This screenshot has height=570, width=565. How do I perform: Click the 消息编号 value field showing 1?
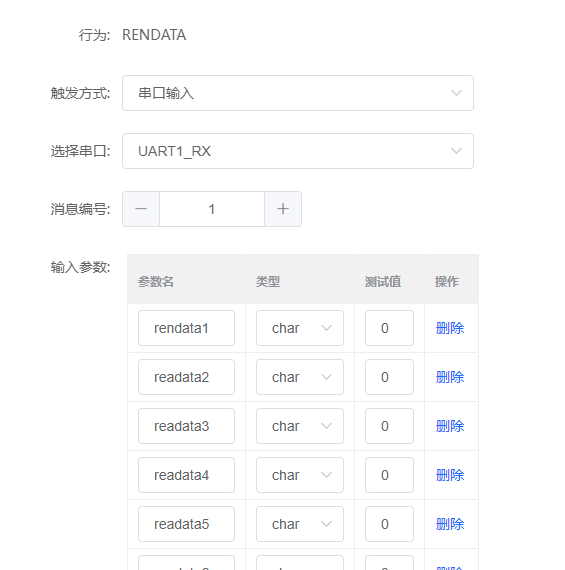[x=212, y=209]
